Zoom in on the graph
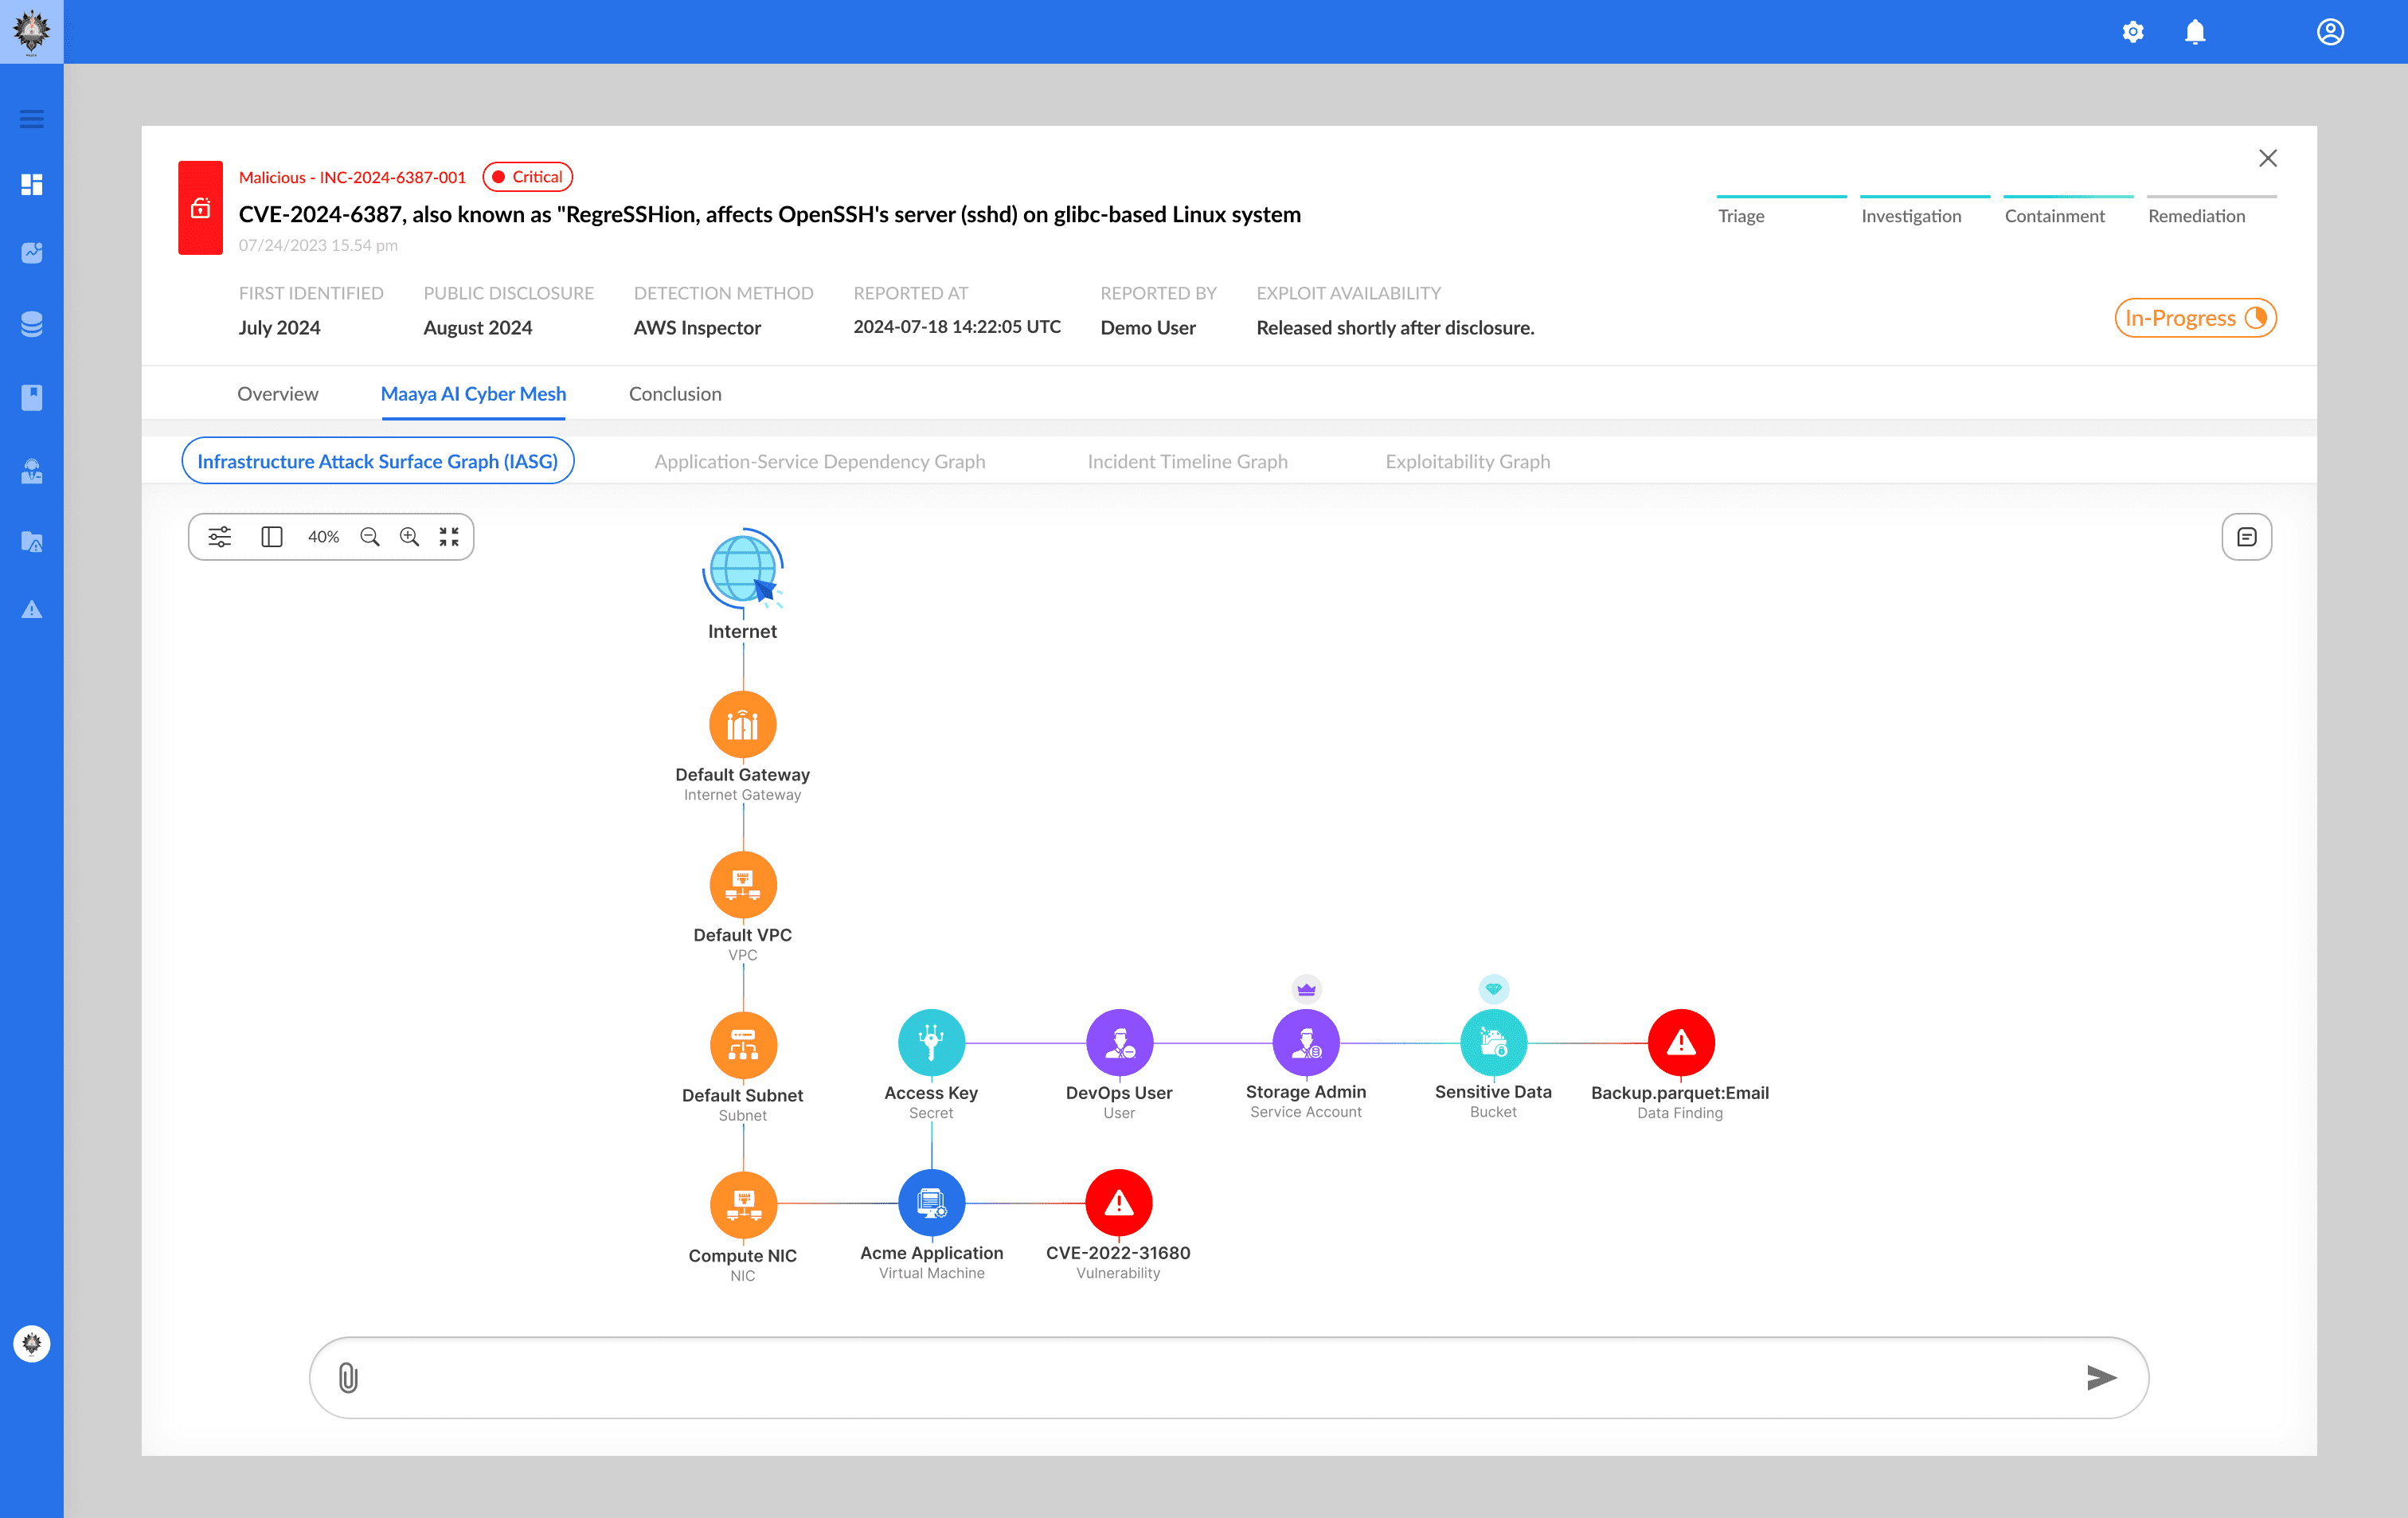 [x=409, y=537]
